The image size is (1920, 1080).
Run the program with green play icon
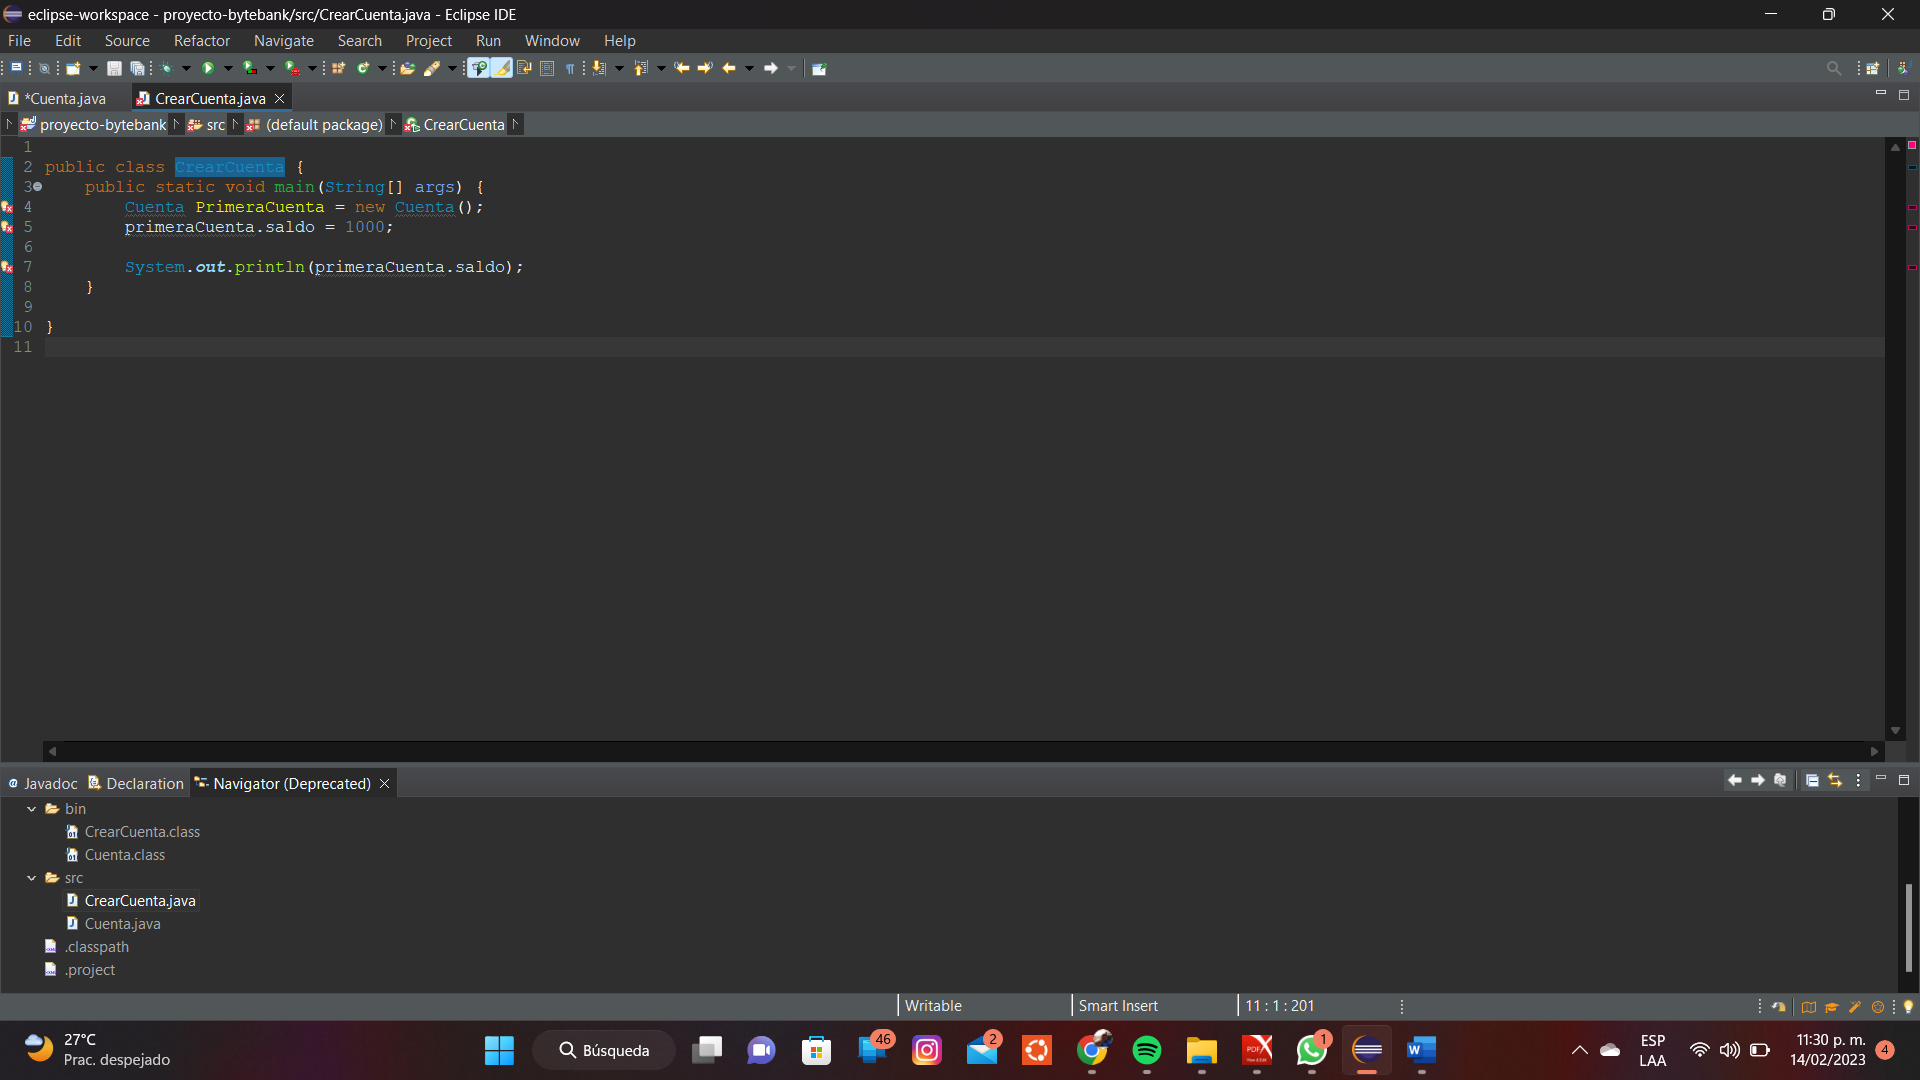(x=208, y=68)
